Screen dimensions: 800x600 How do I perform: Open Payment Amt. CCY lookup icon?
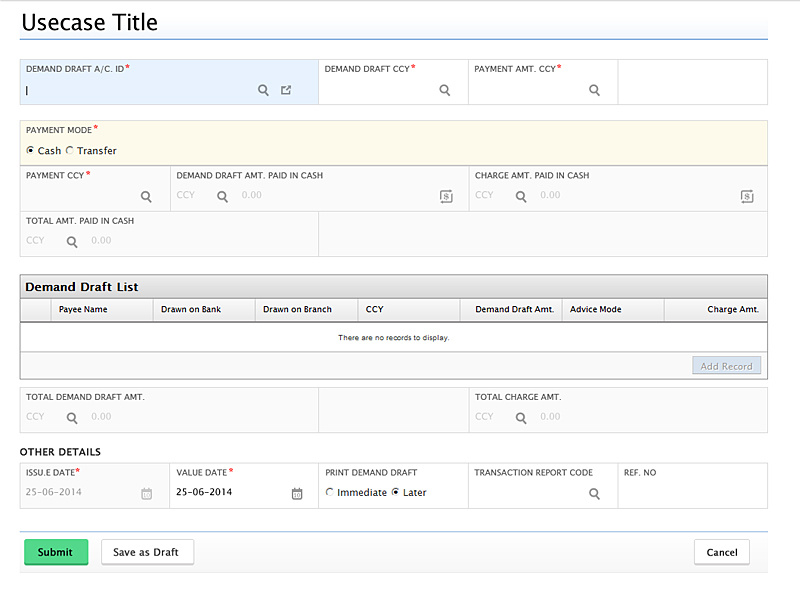coord(594,90)
